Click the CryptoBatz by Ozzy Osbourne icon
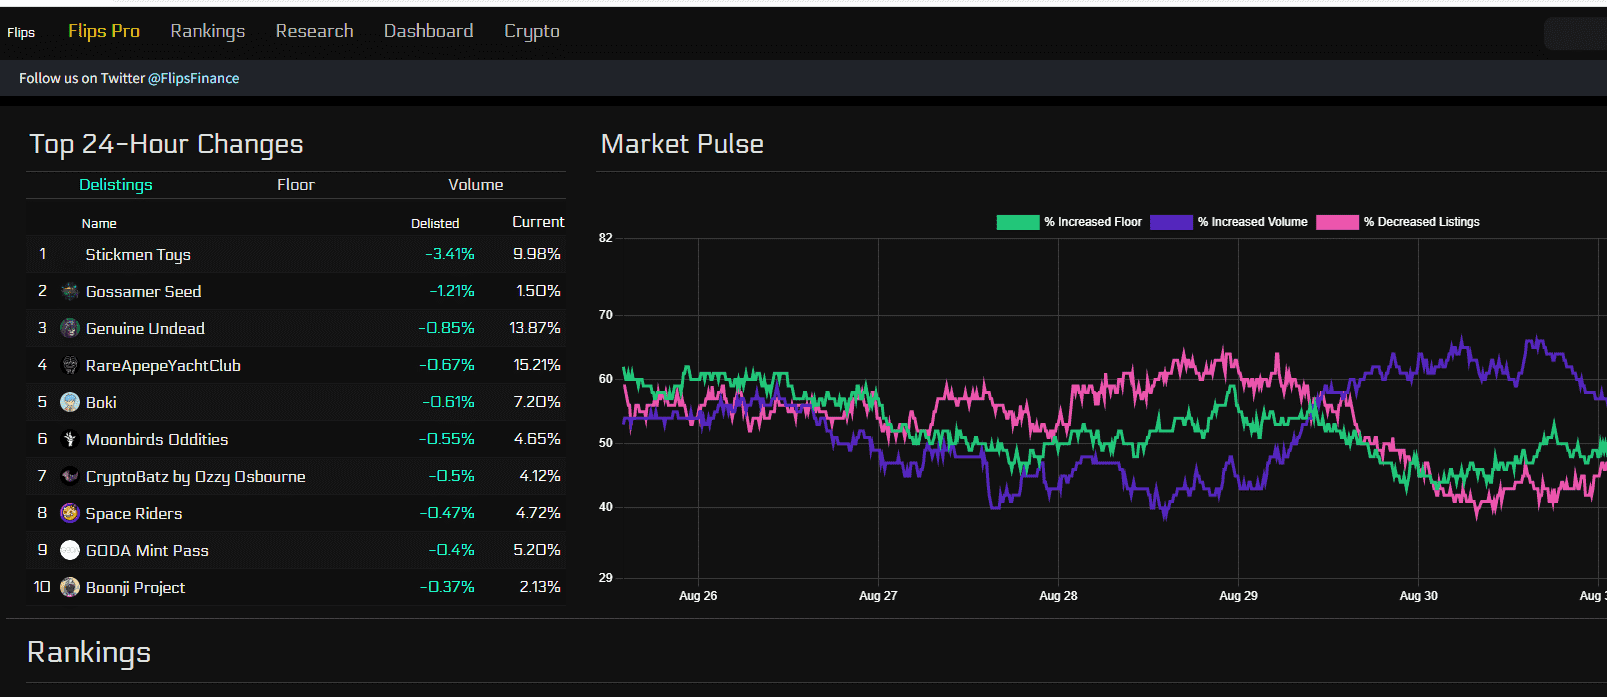This screenshot has width=1607, height=697. (x=70, y=476)
